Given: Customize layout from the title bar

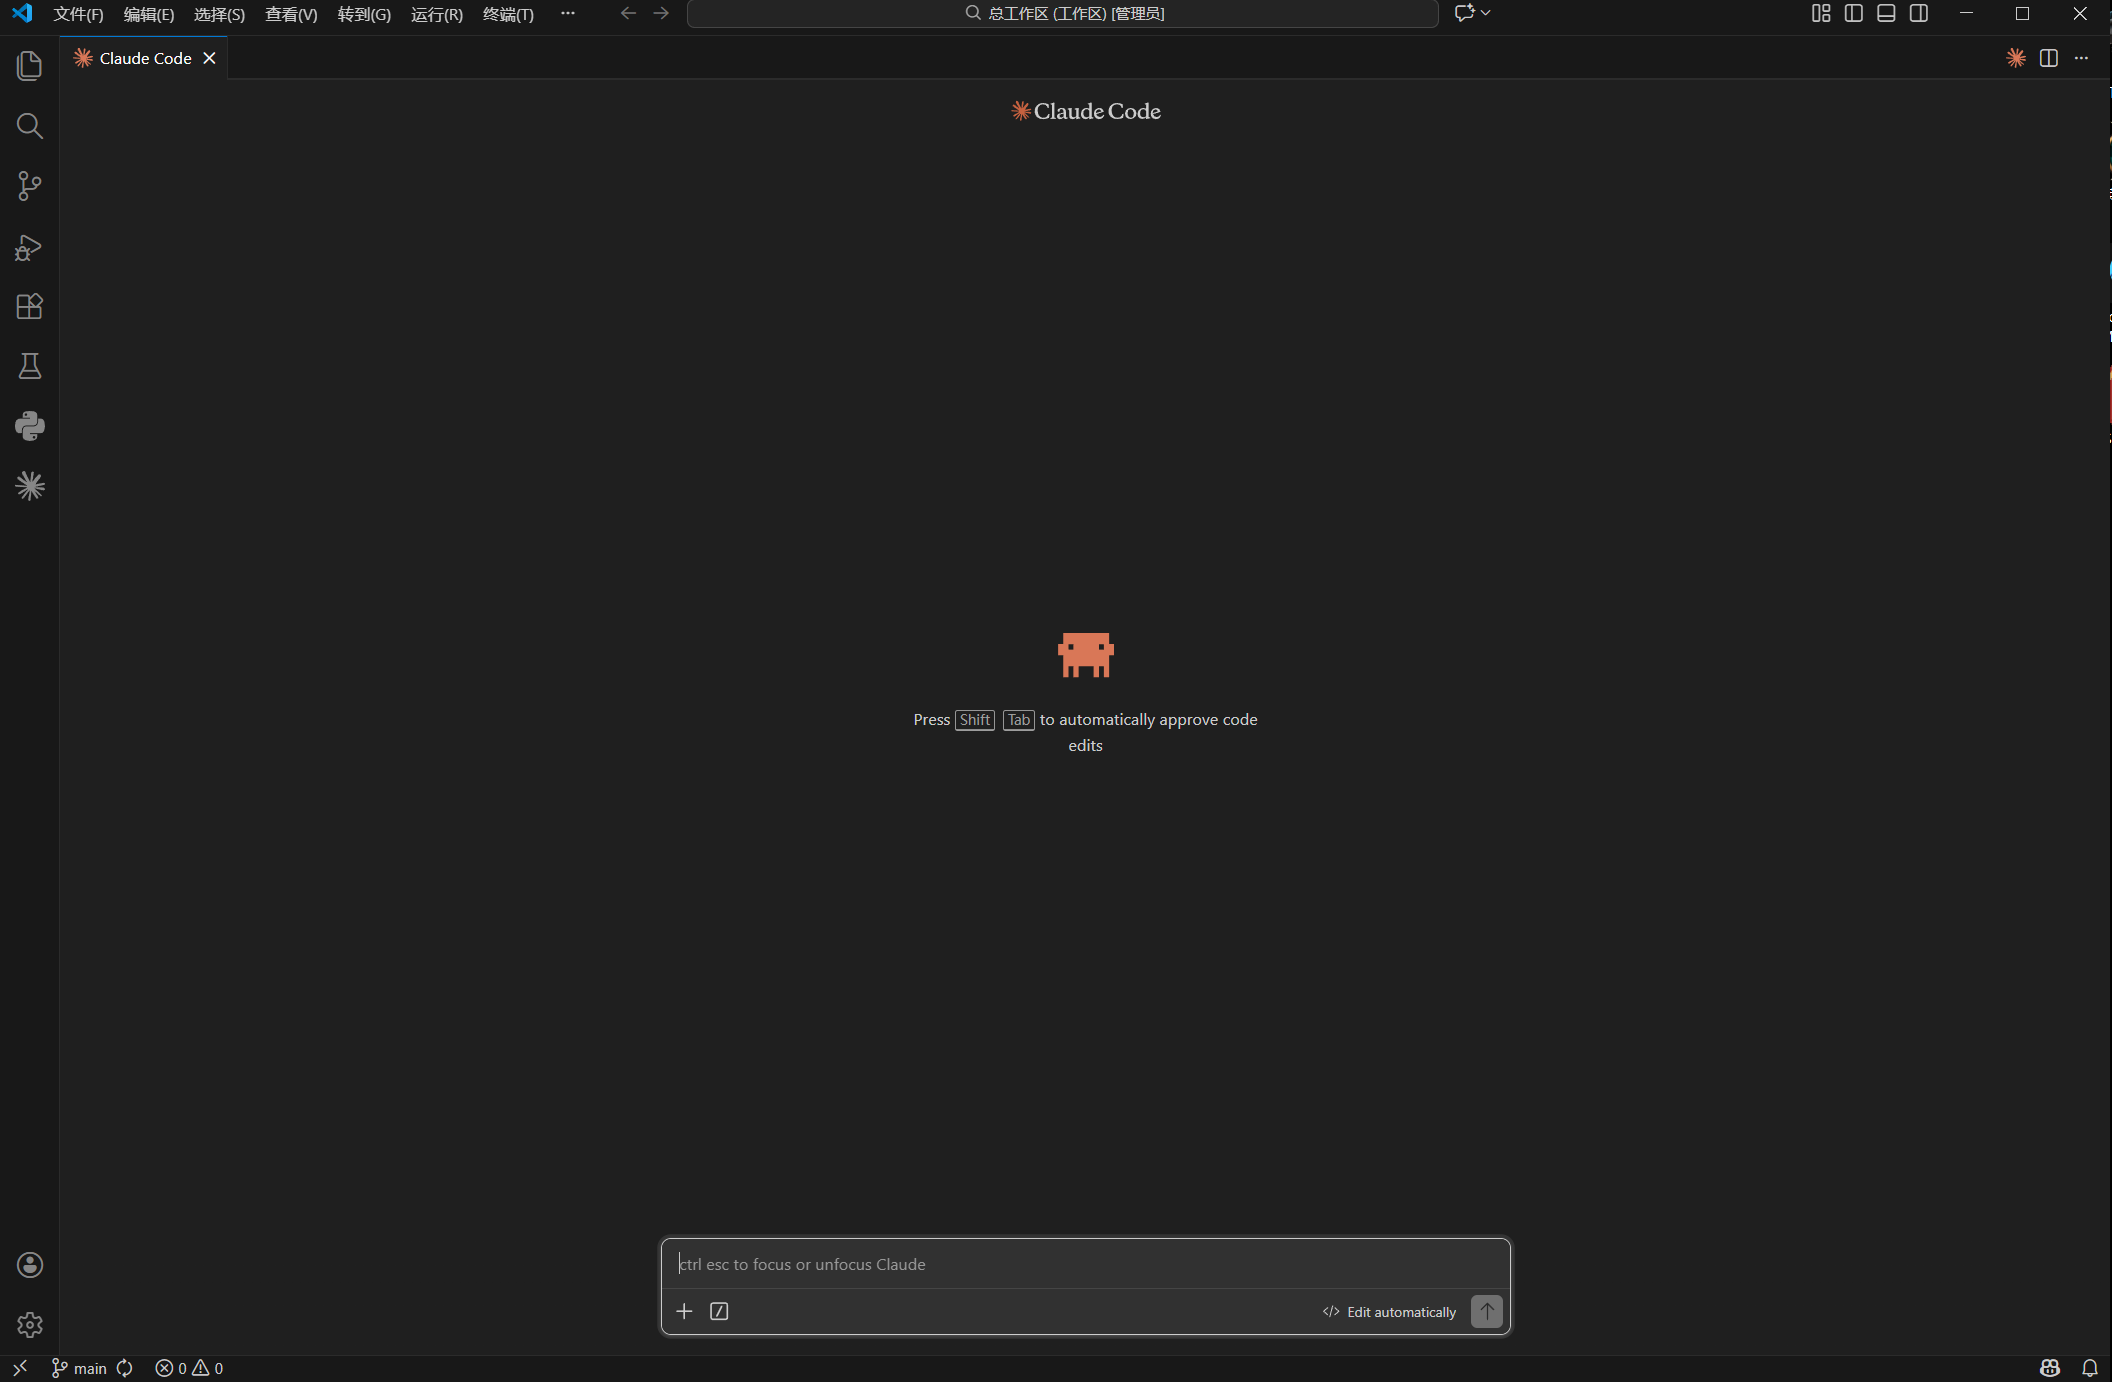Looking at the screenshot, I should 1821,13.
